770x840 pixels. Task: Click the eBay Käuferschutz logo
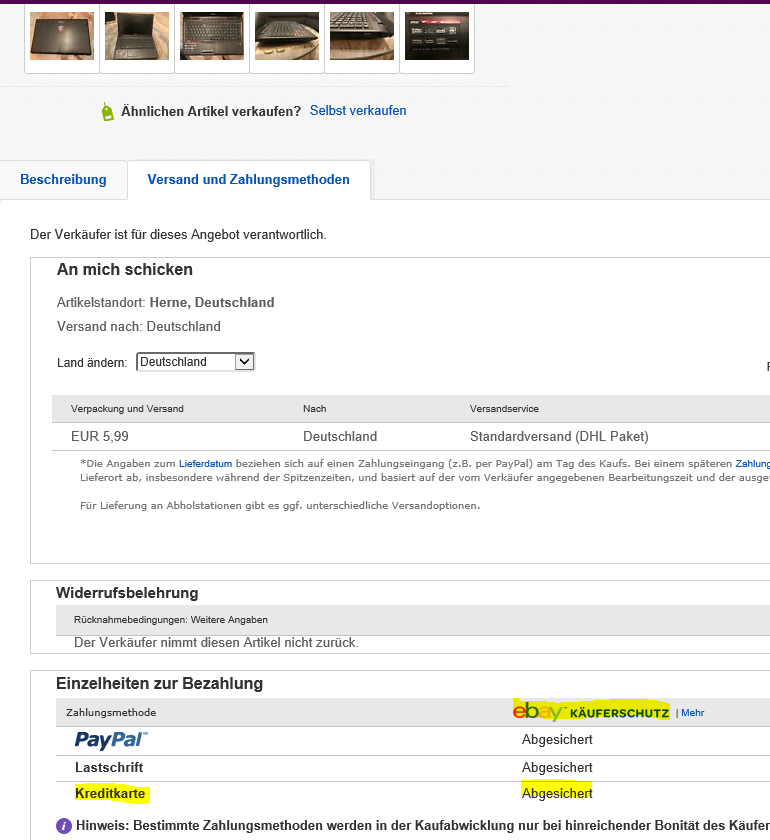coord(590,711)
